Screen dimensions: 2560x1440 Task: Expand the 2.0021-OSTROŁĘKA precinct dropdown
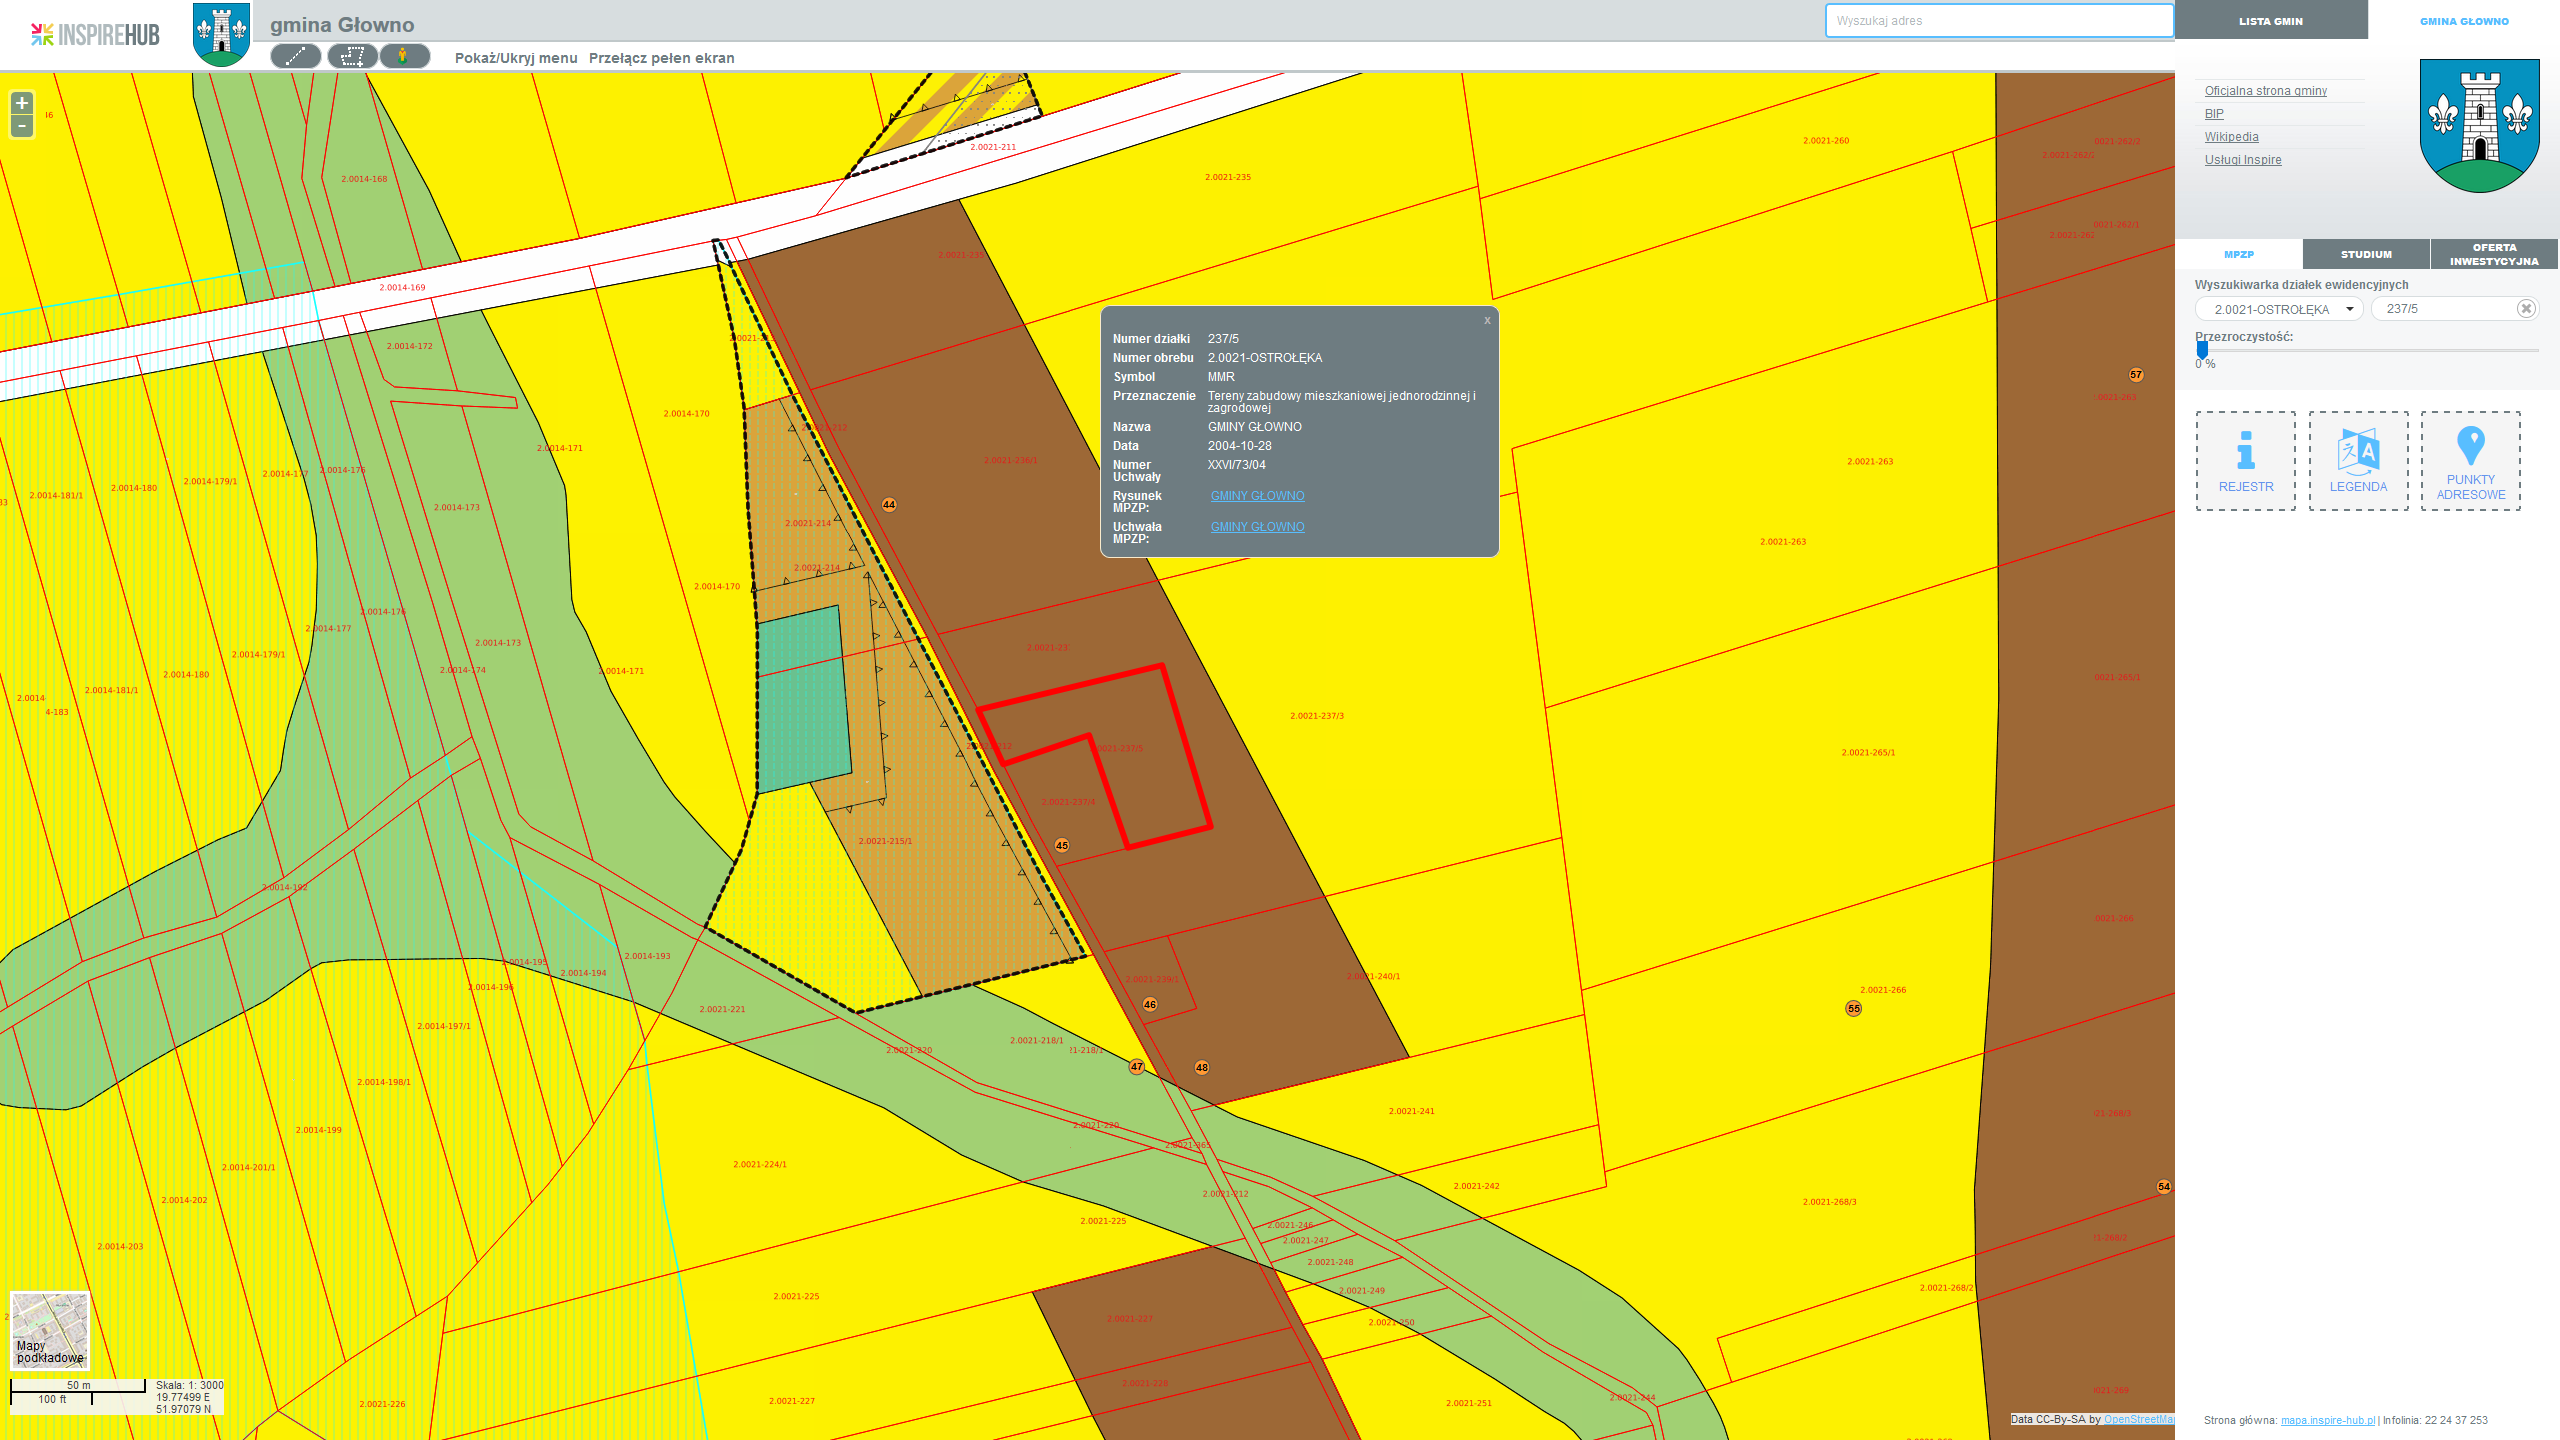[x=2279, y=309]
